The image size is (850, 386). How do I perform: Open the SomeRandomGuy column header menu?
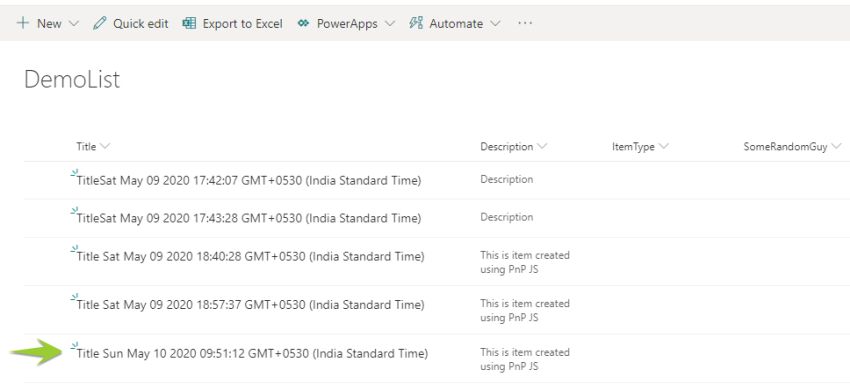click(792, 147)
